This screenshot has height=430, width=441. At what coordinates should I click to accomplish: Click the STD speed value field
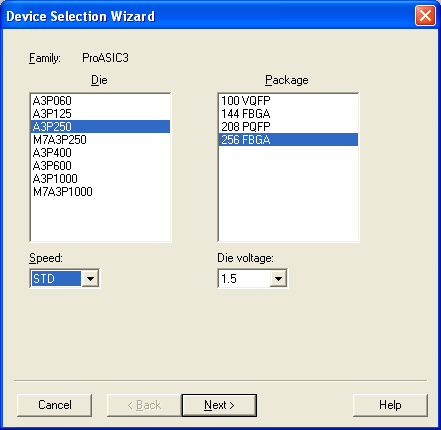pyautogui.click(x=56, y=278)
